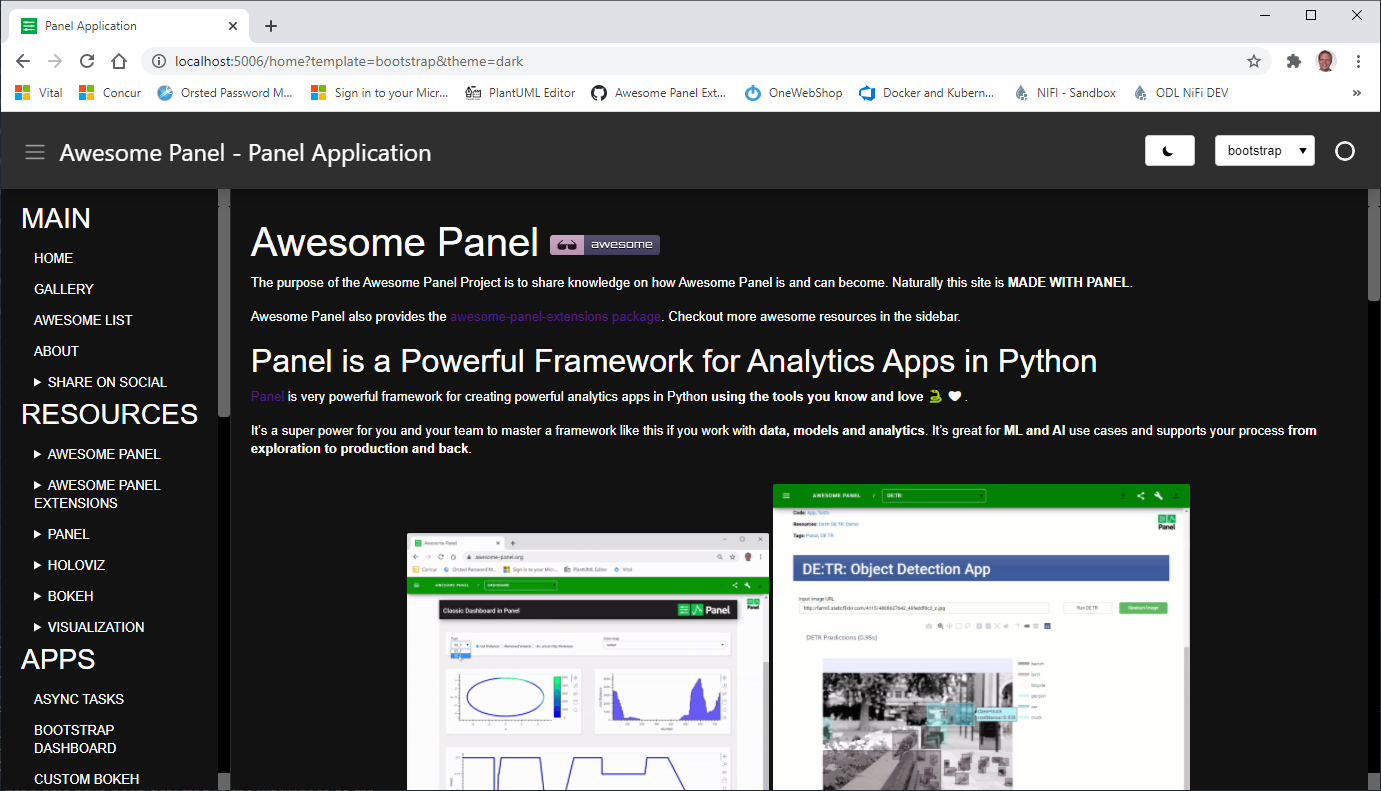
Task: Click the circular loading indicator in the header
Action: click(x=1345, y=151)
